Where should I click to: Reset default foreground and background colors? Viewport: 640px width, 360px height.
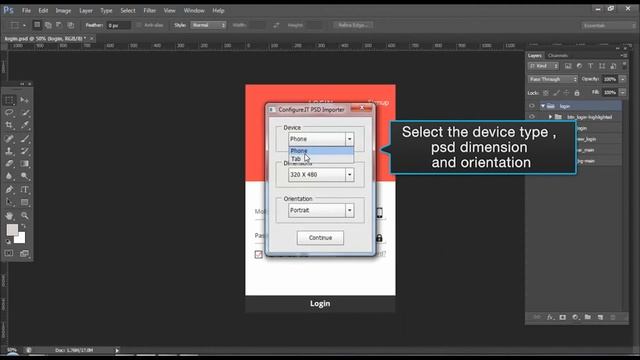[8, 242]
